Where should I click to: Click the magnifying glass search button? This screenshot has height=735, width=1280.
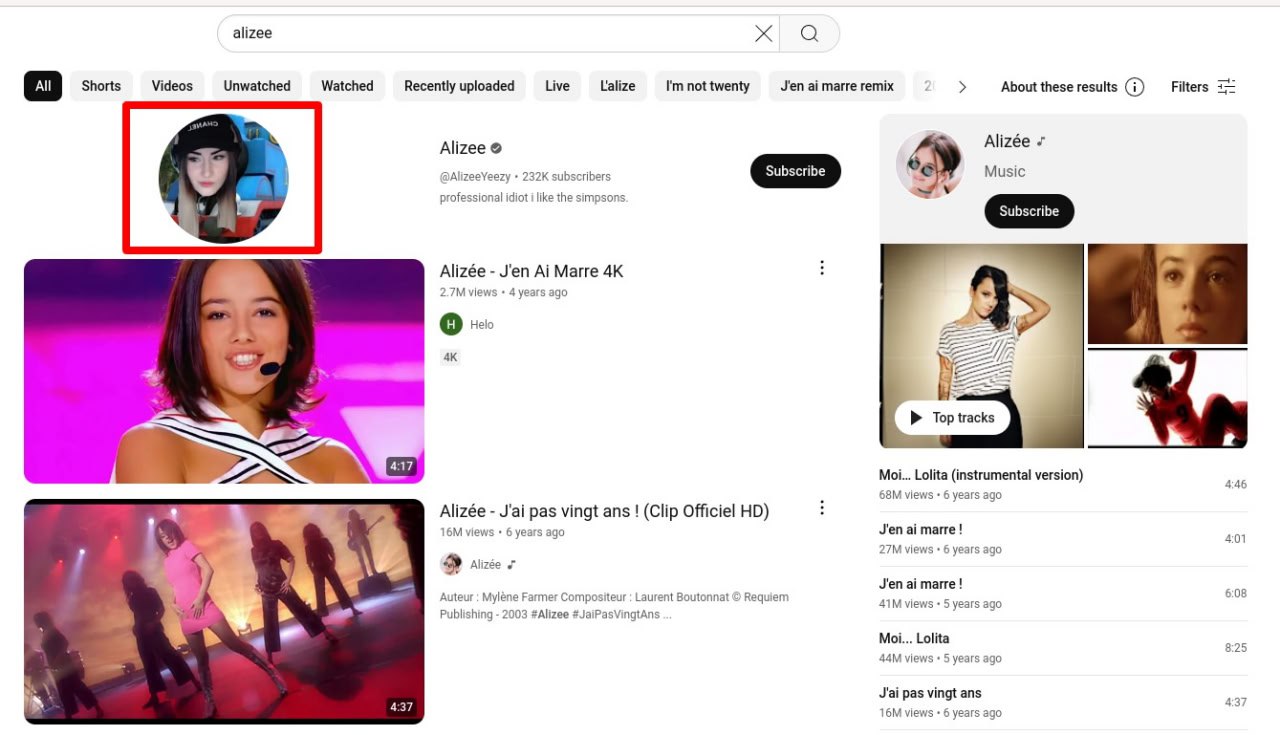tap(809, 34)
